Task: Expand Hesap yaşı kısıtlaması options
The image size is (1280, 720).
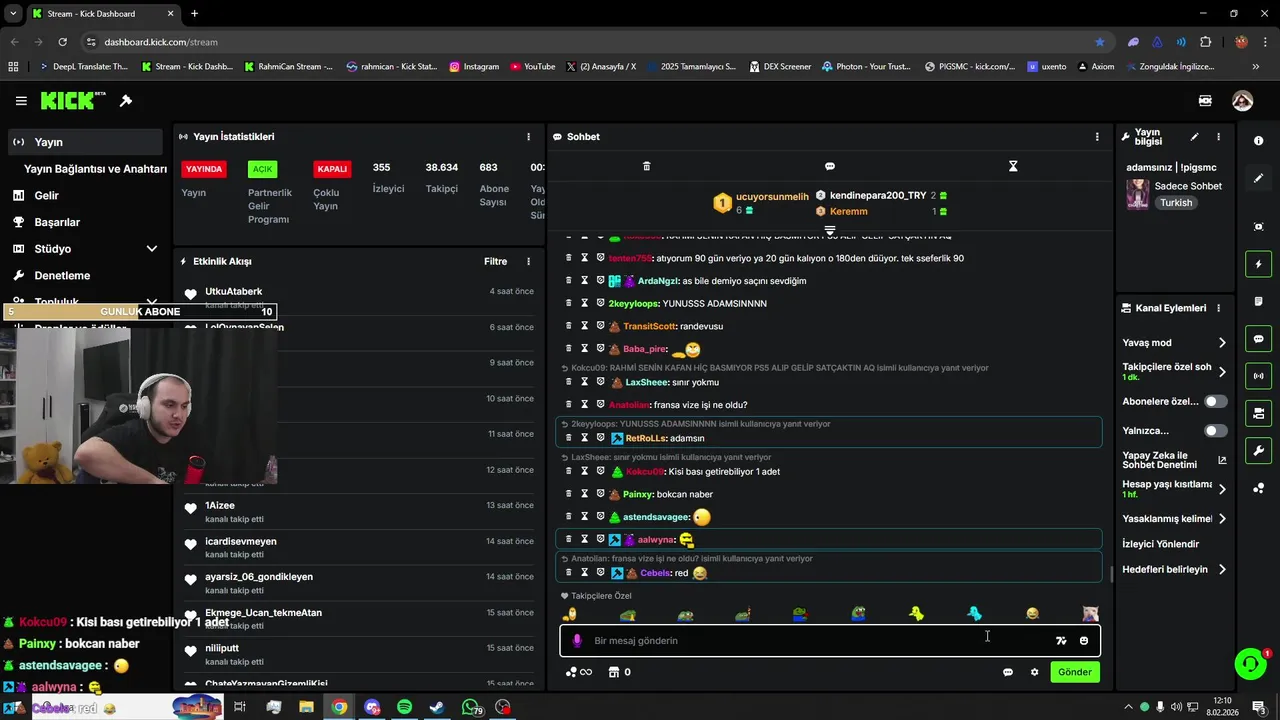Action: pos(1222,489)
